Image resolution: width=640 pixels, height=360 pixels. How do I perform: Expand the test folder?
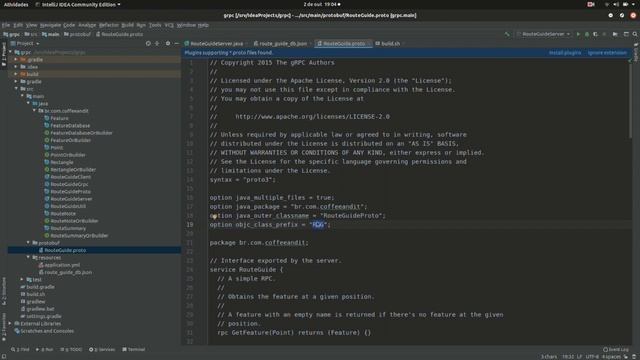(22, 280)
